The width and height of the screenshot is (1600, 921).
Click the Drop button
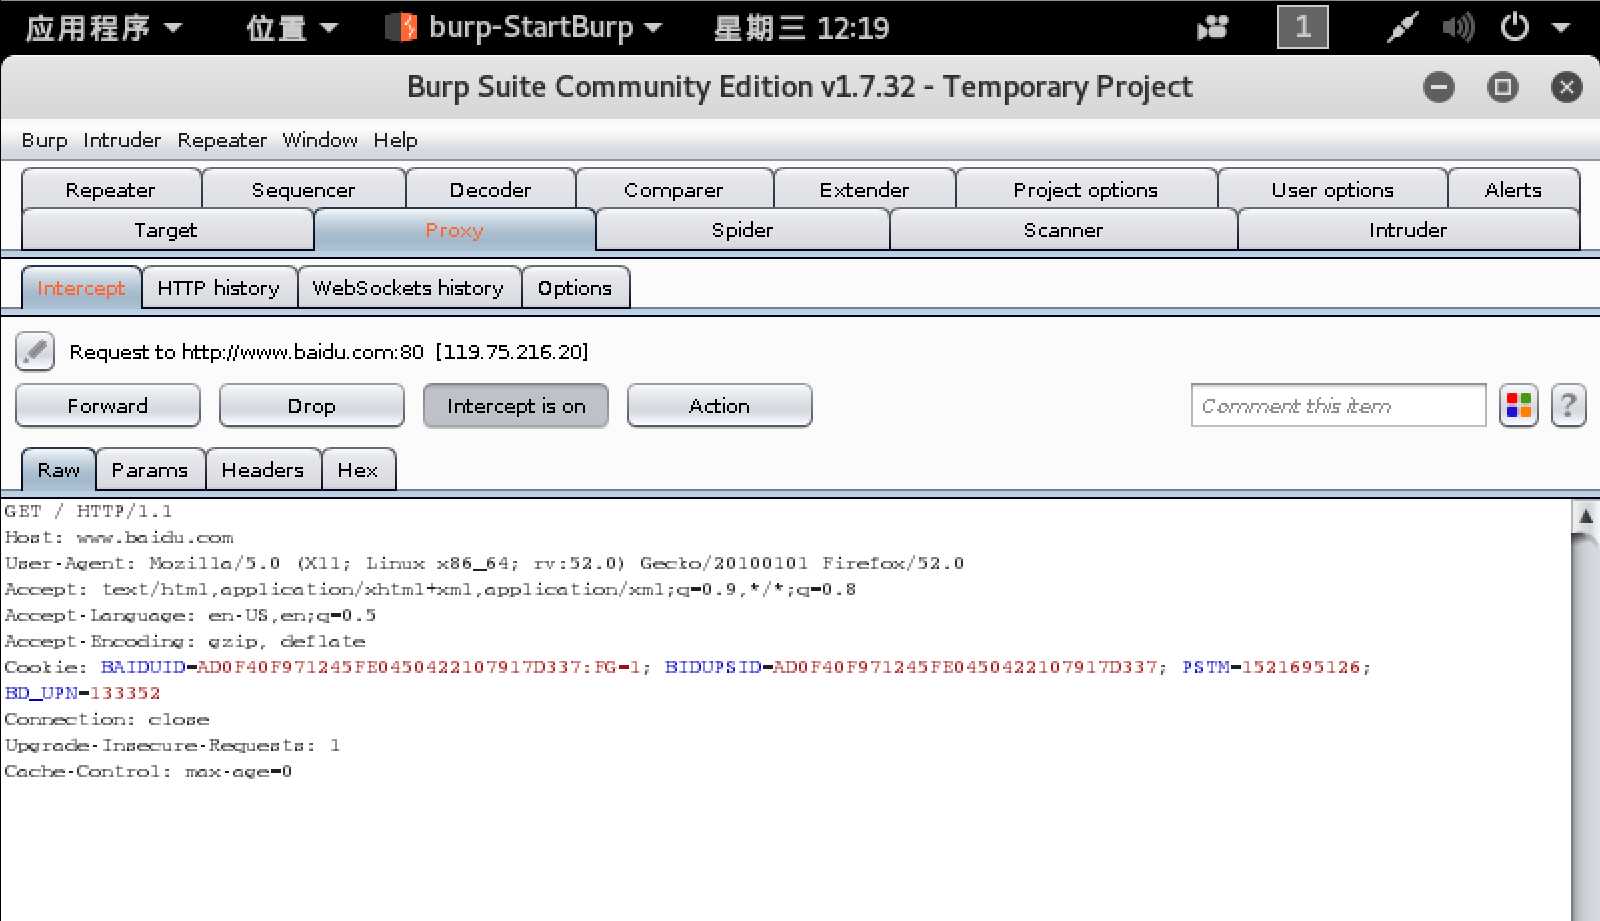pyautogui.click(x=312, y=406)
